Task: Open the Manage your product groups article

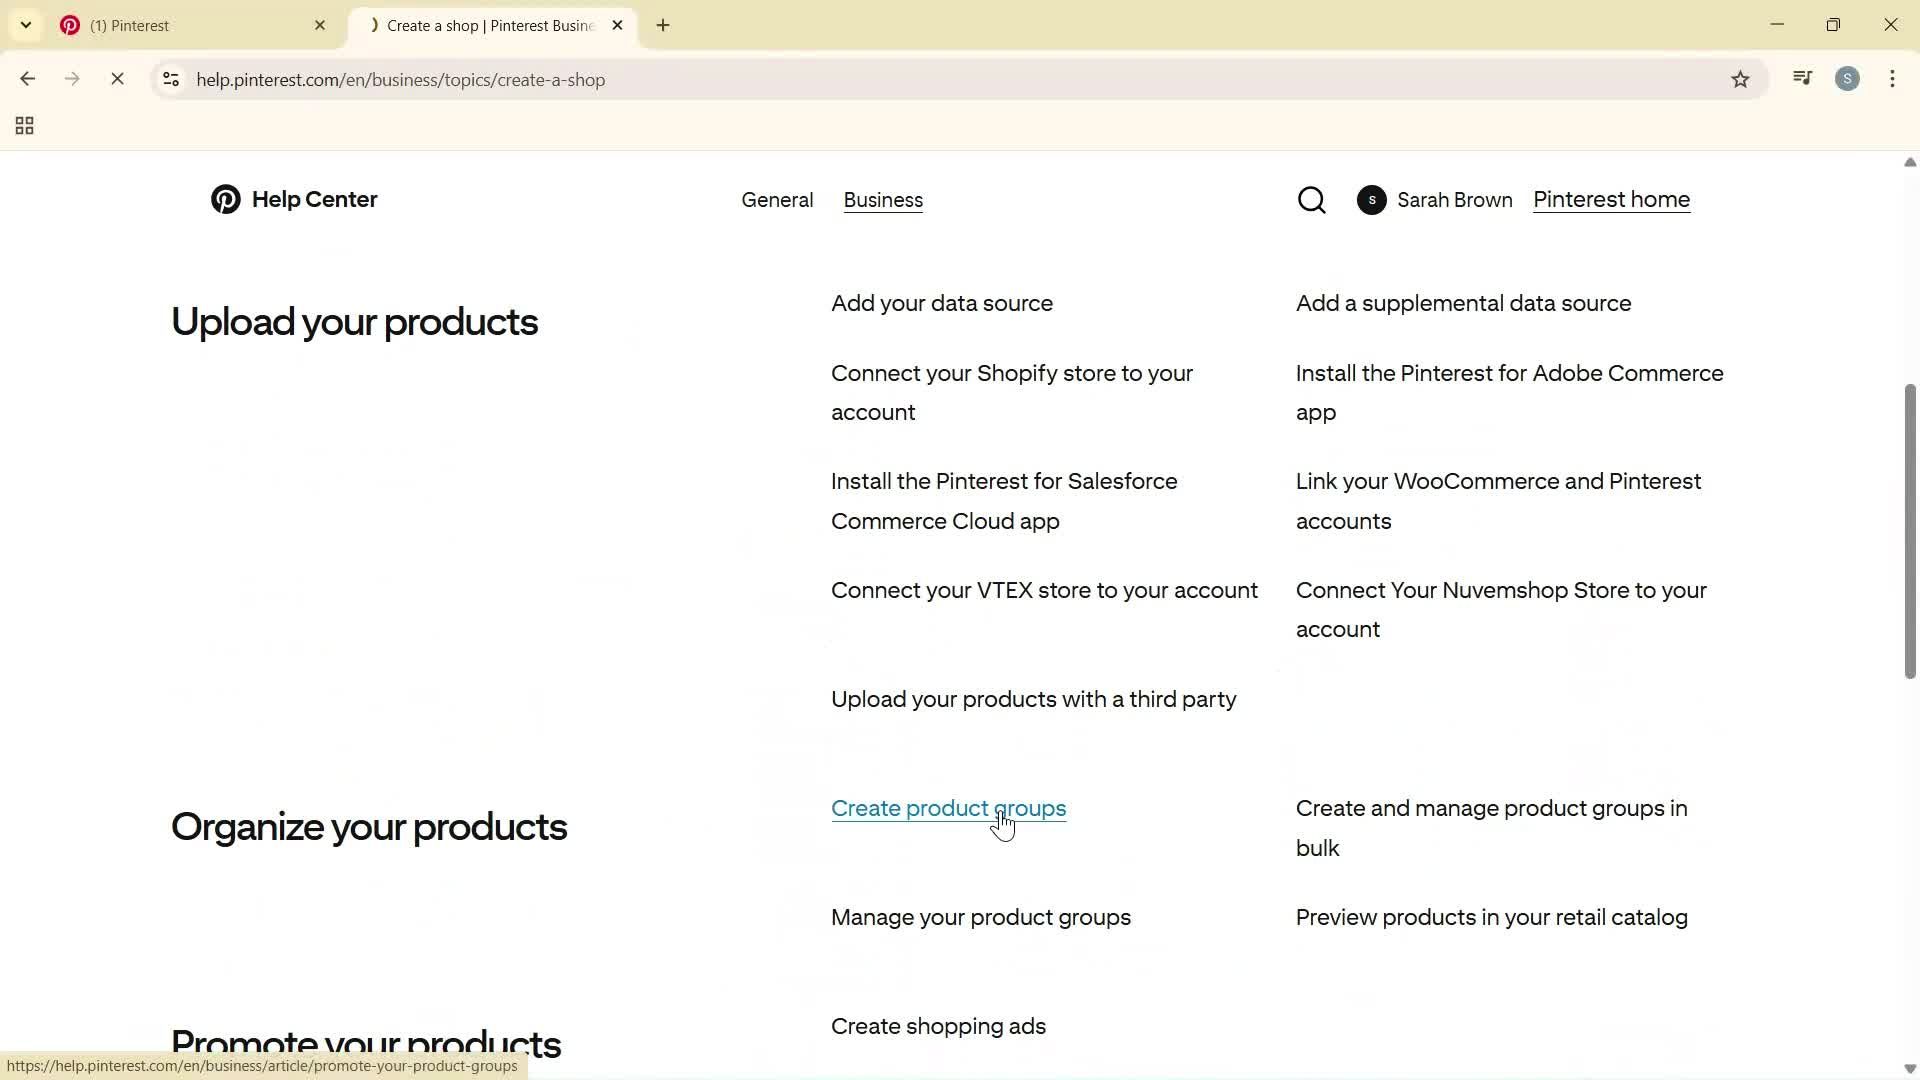Action: (981, 916)
